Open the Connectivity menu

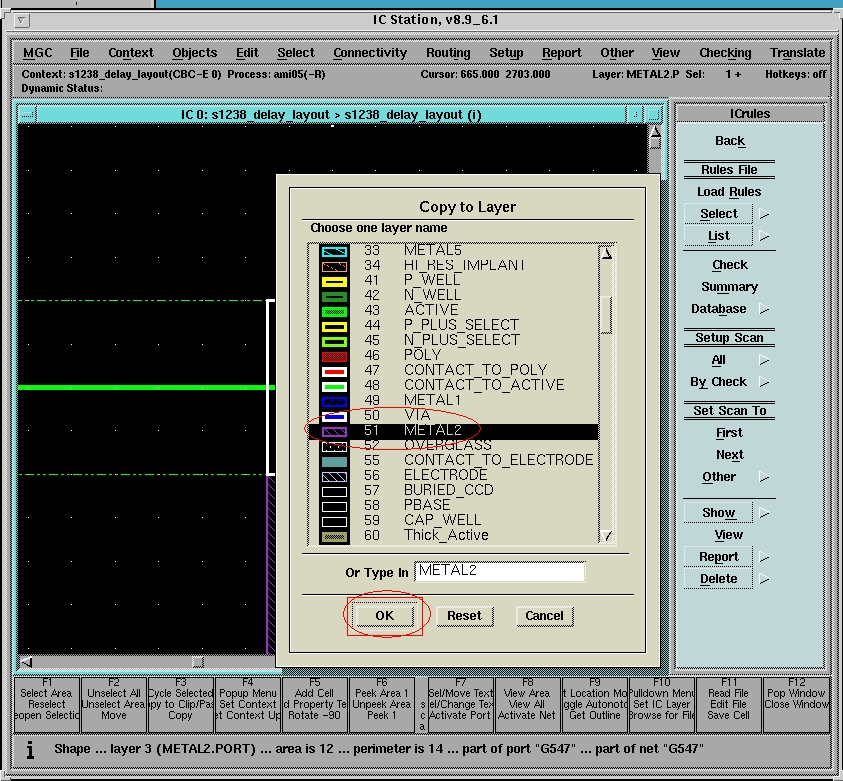[370, 53]
